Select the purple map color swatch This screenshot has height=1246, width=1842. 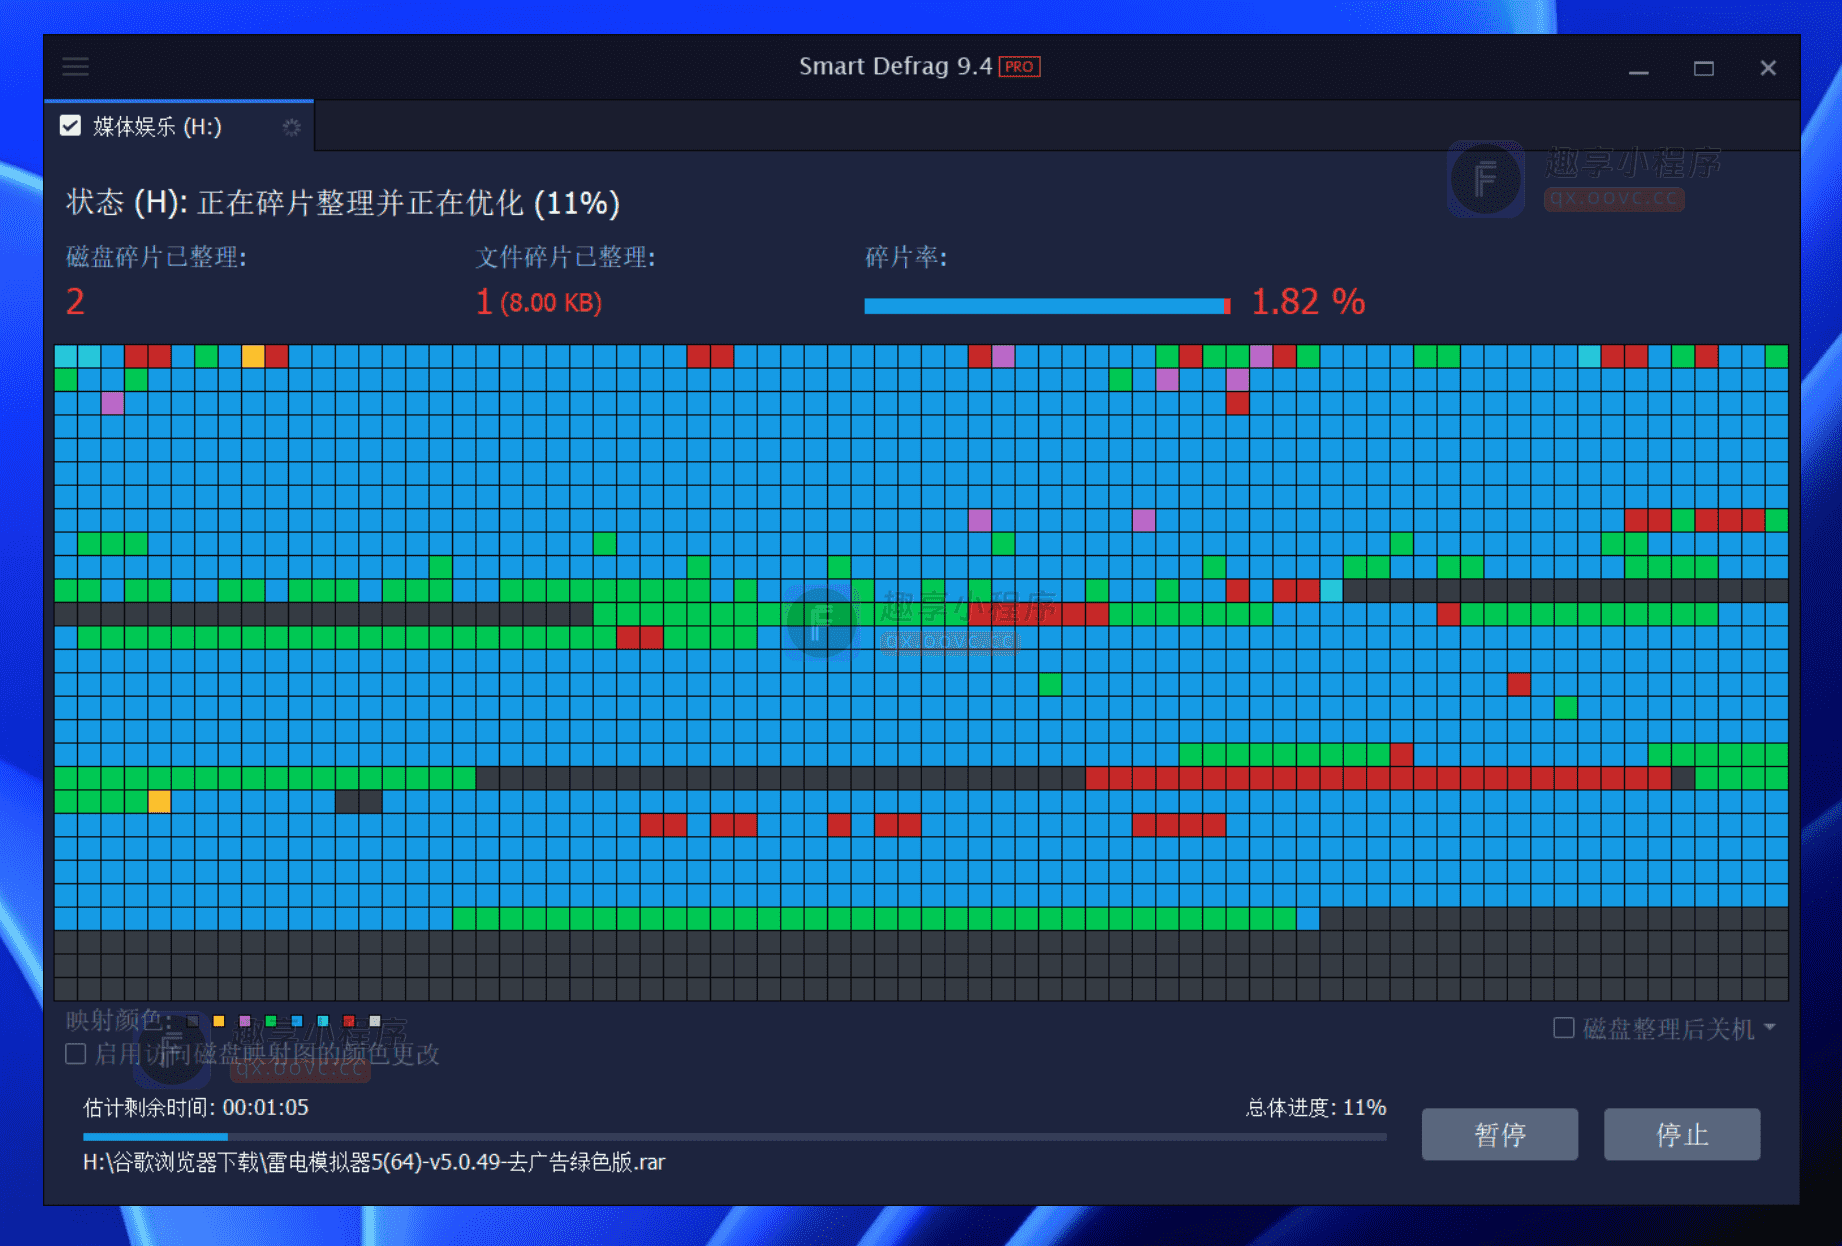tap(245, 1021)
